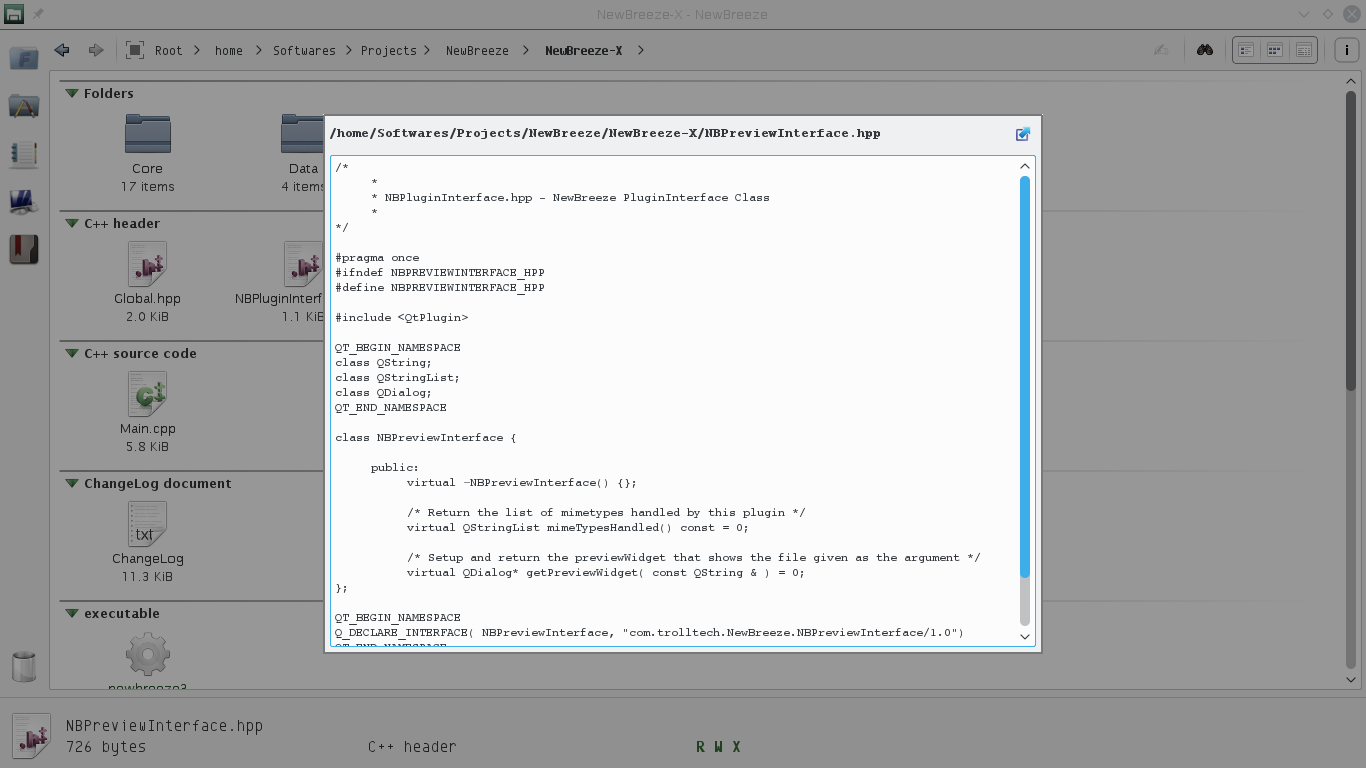The width and height of the screenshot is (1366, 768).
Task: Click the file icon in the status bar
Action: pos(32,735)
